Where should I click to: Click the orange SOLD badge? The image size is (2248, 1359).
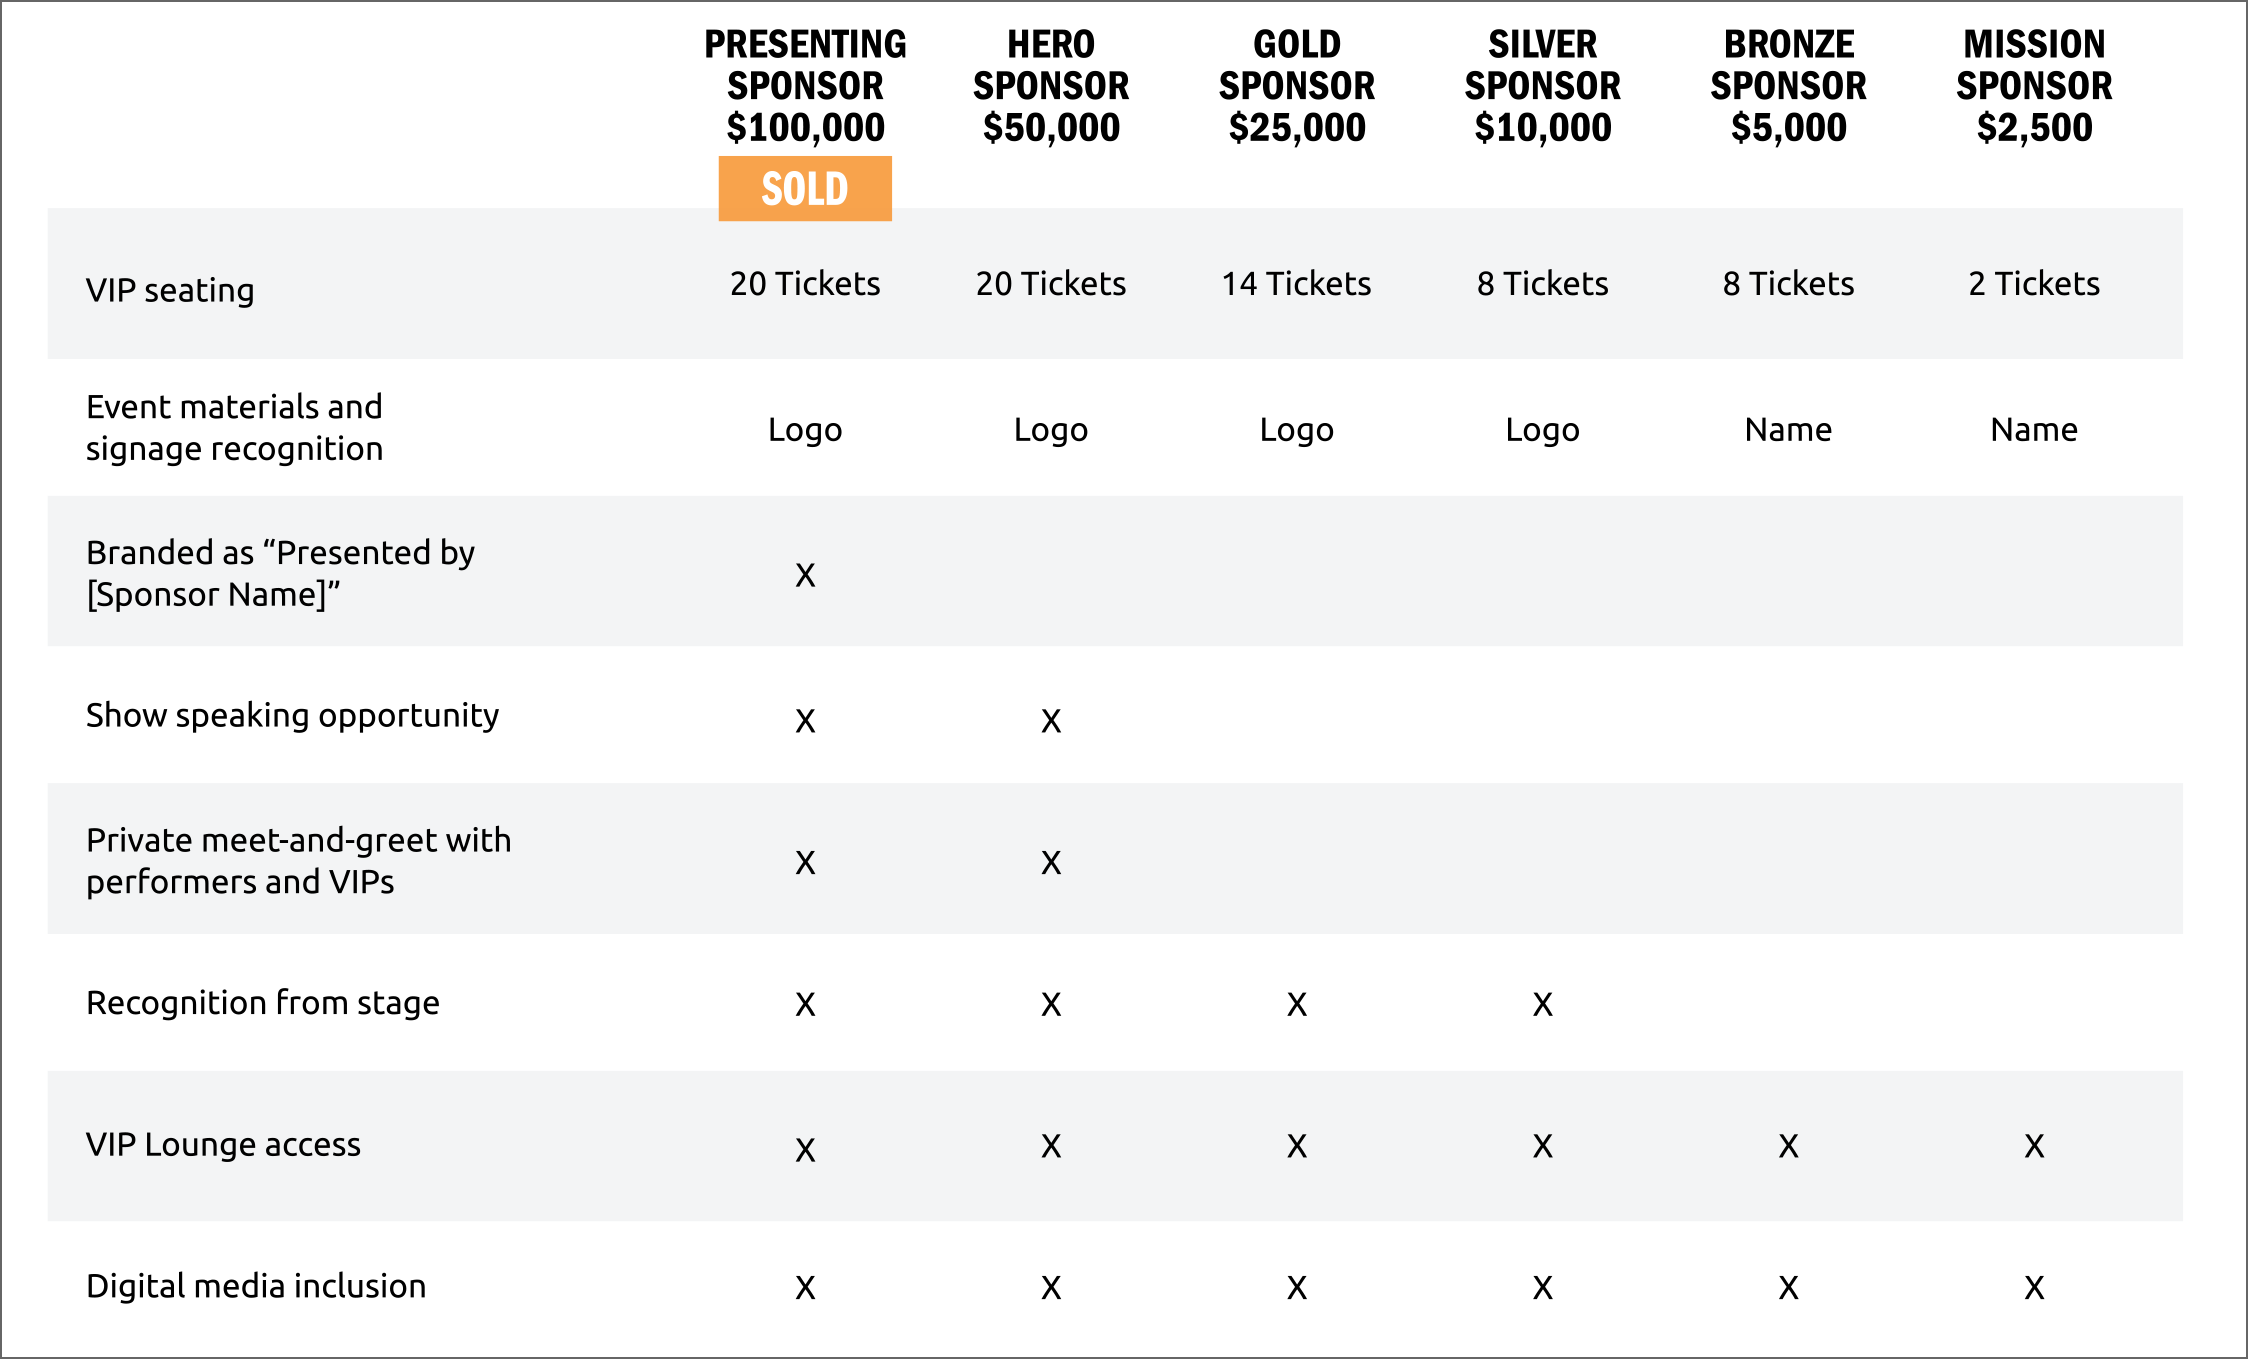(805, 189)
